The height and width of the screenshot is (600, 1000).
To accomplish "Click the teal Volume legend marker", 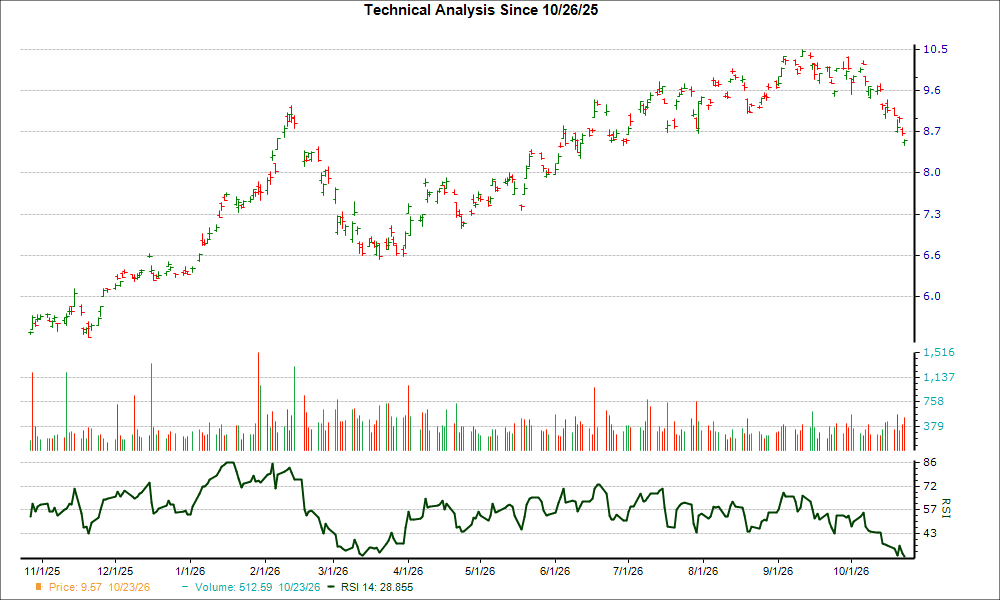I will click(185, 587).
